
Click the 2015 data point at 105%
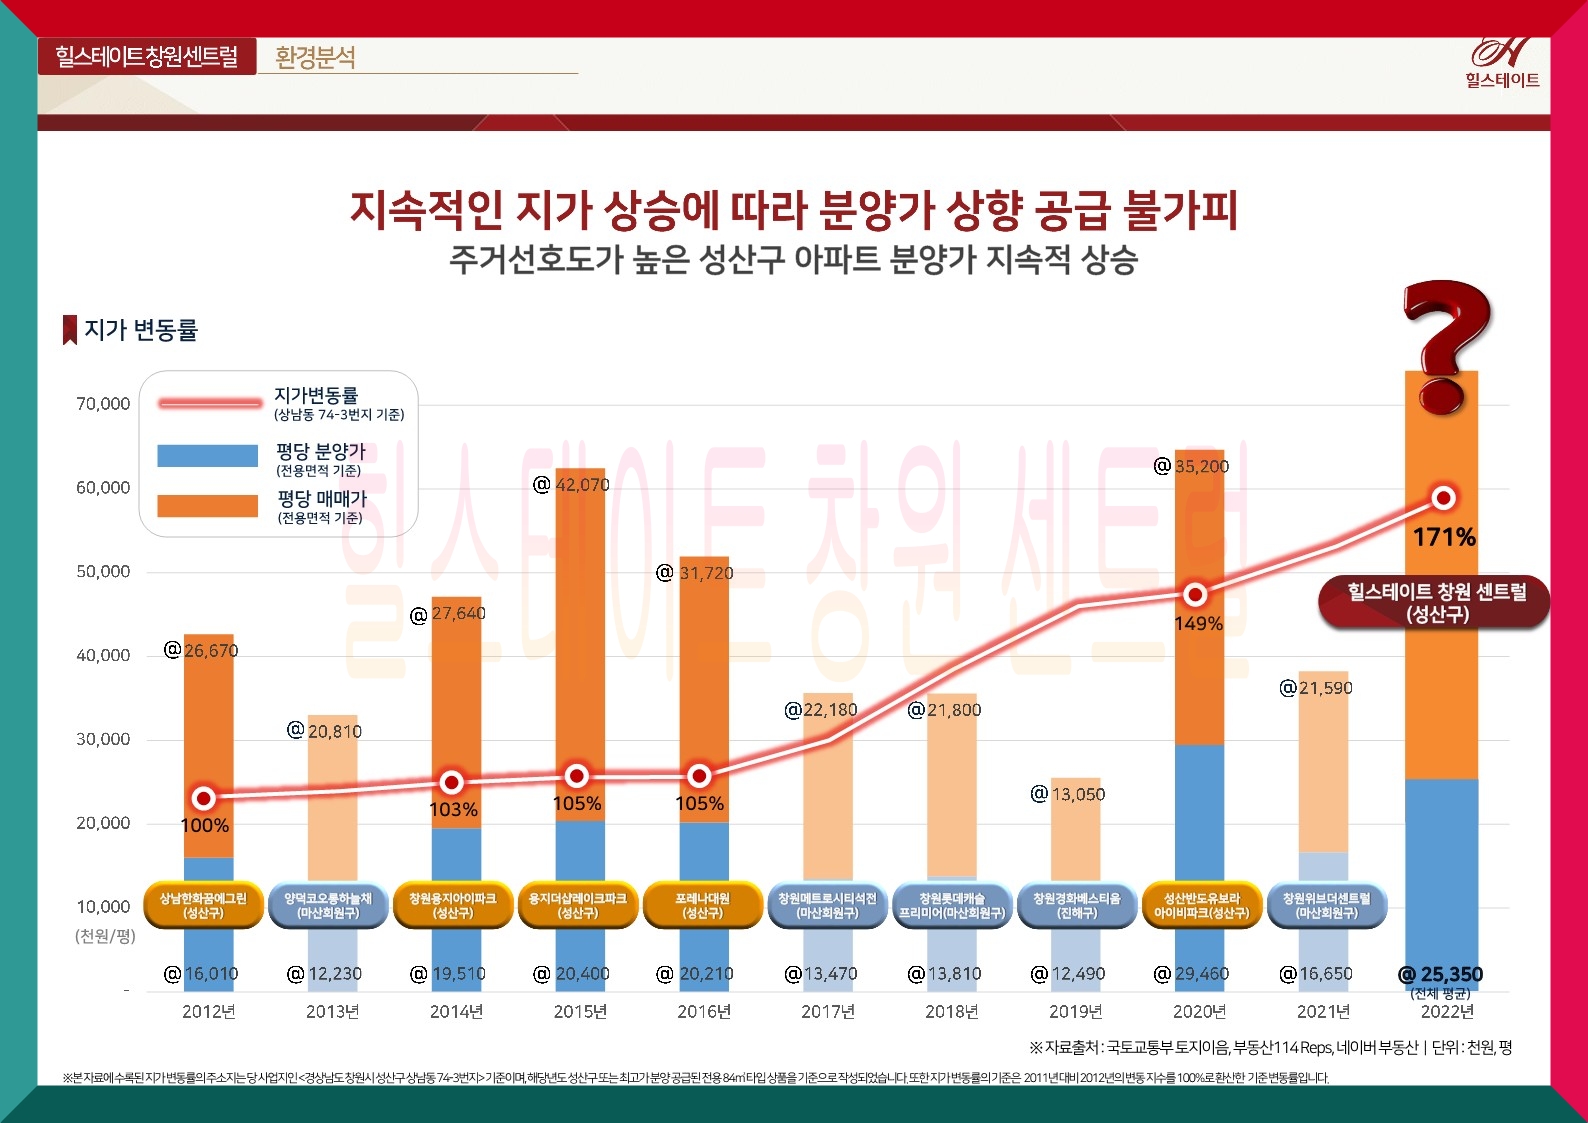(x=576, y=776)
